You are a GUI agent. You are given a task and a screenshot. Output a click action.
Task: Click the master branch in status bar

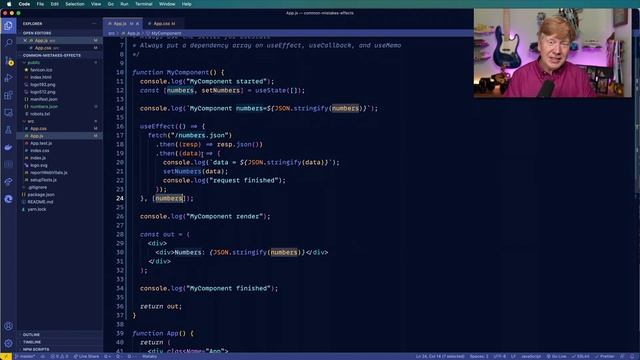click(25, 356)
